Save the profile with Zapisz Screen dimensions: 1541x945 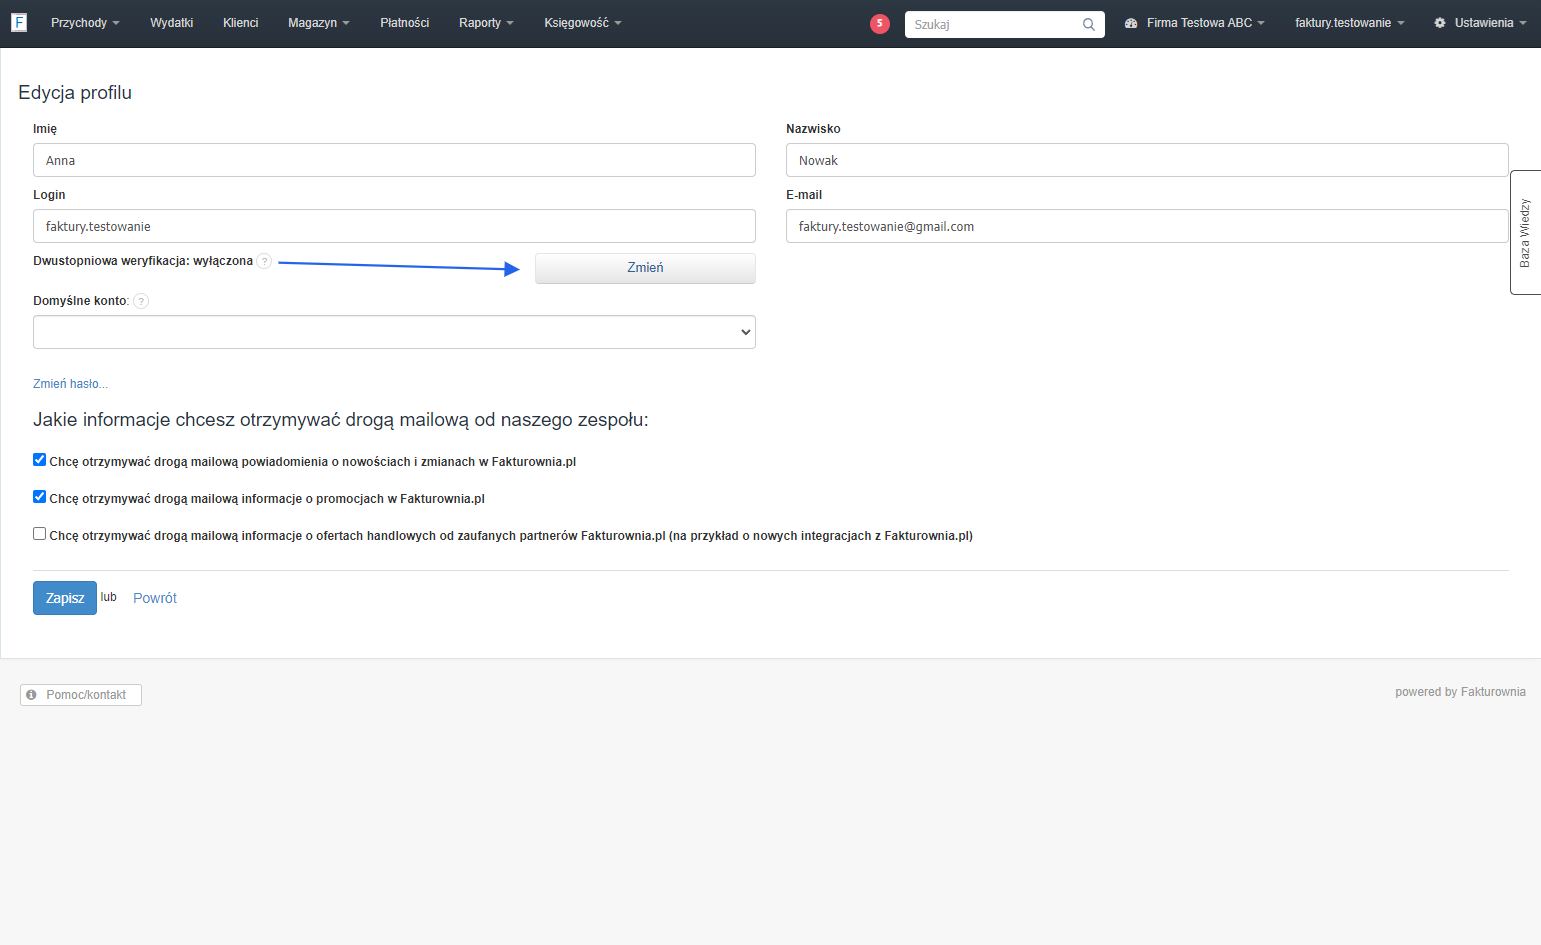65,598
